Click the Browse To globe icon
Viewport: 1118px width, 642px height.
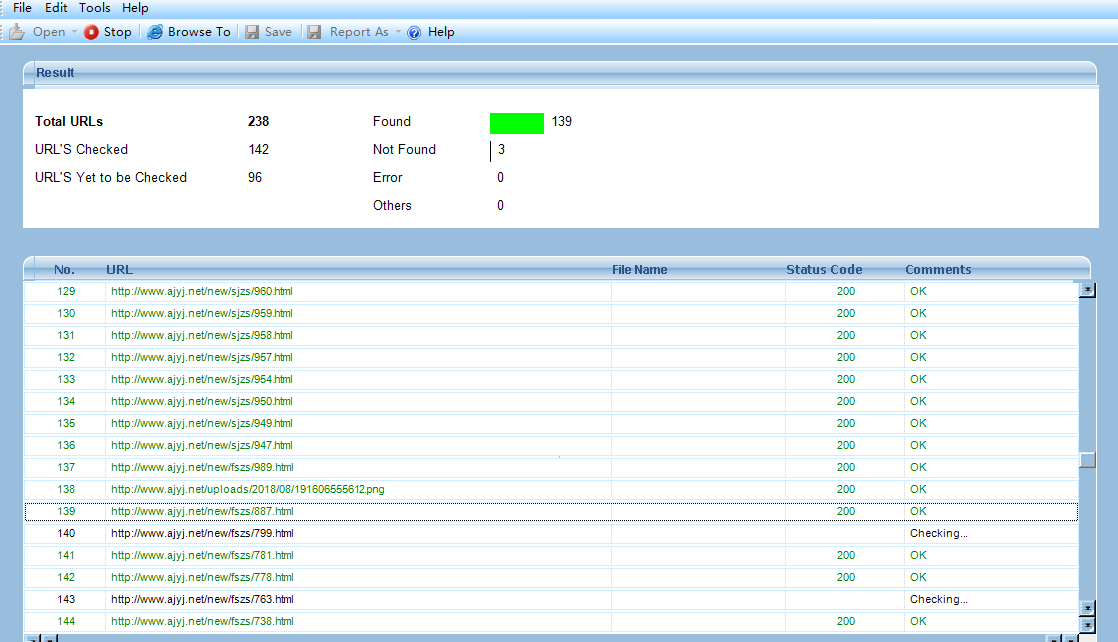(155, 32)
